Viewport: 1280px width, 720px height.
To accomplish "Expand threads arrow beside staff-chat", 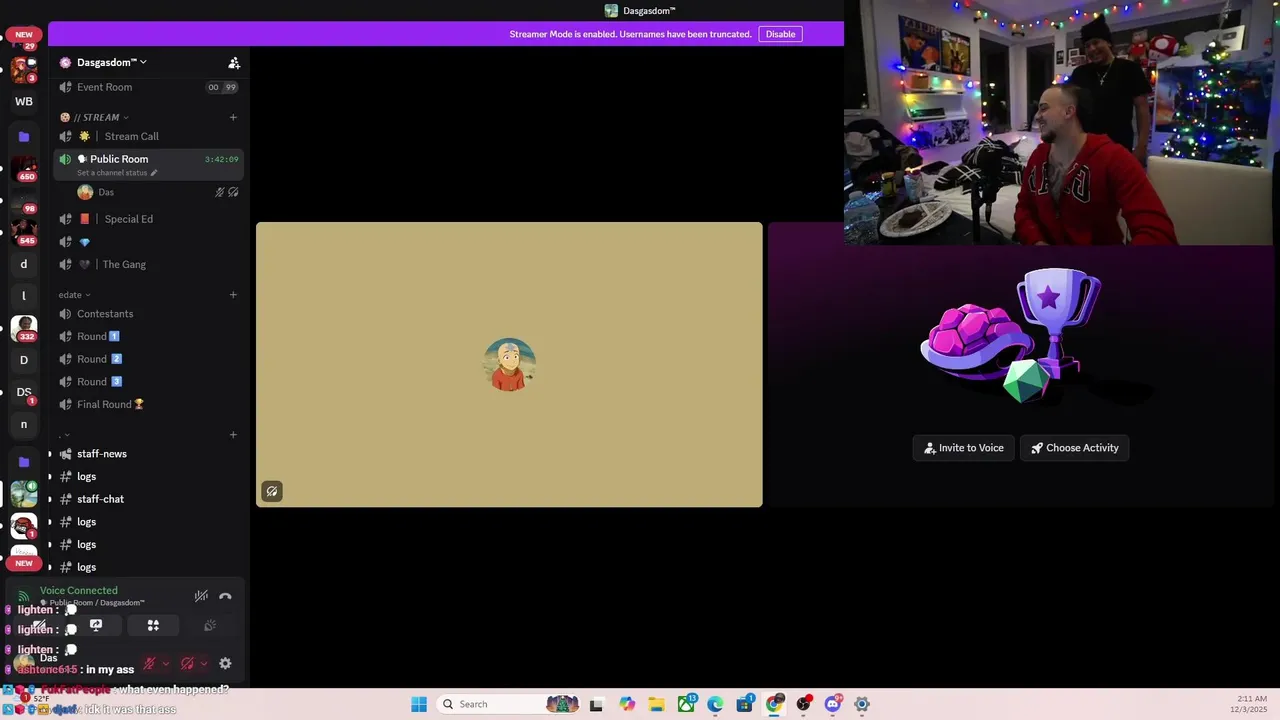I will coord(50,499).
